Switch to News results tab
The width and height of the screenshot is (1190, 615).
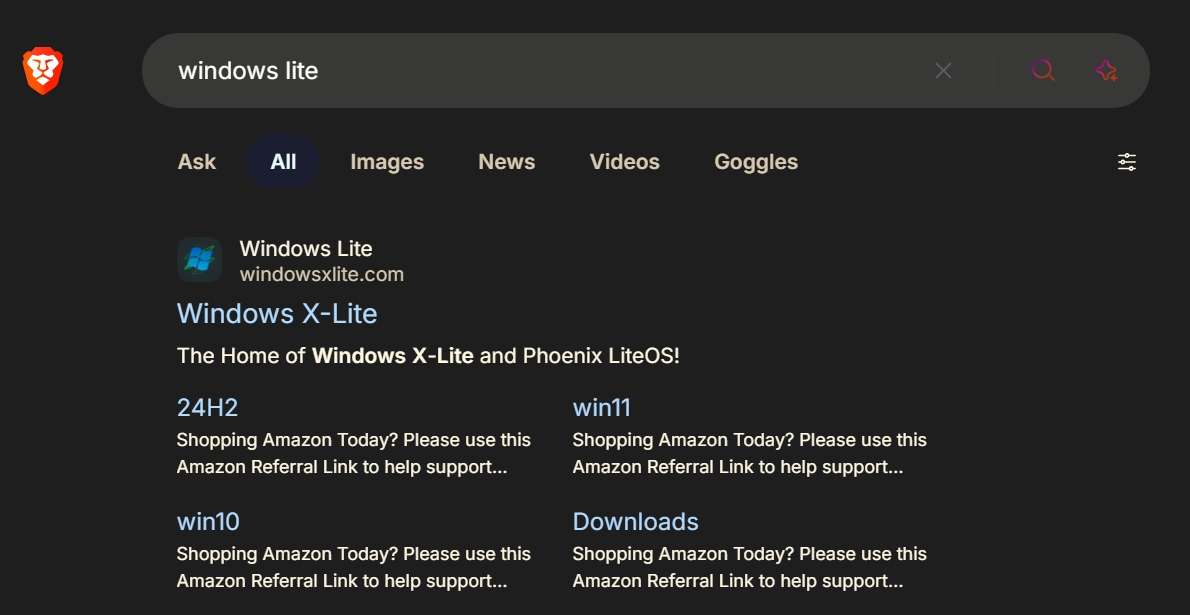pos(507,162)
